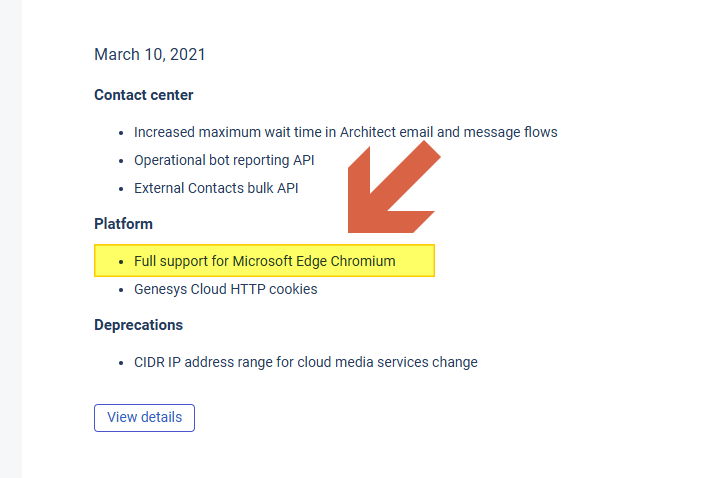
Task: Click bullet before External Contacts bulk API
Action: [121, 189]
